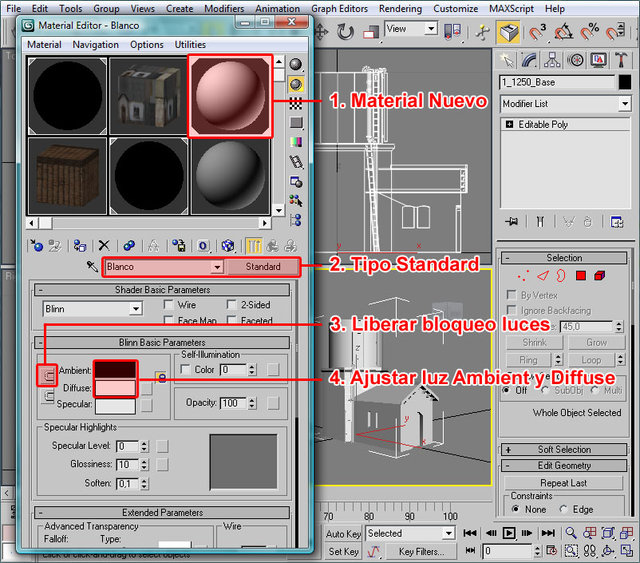Click the Repeat Last button
Image resolution: width=640 pixels, height=563 pixels.
(x=564, y=482)
